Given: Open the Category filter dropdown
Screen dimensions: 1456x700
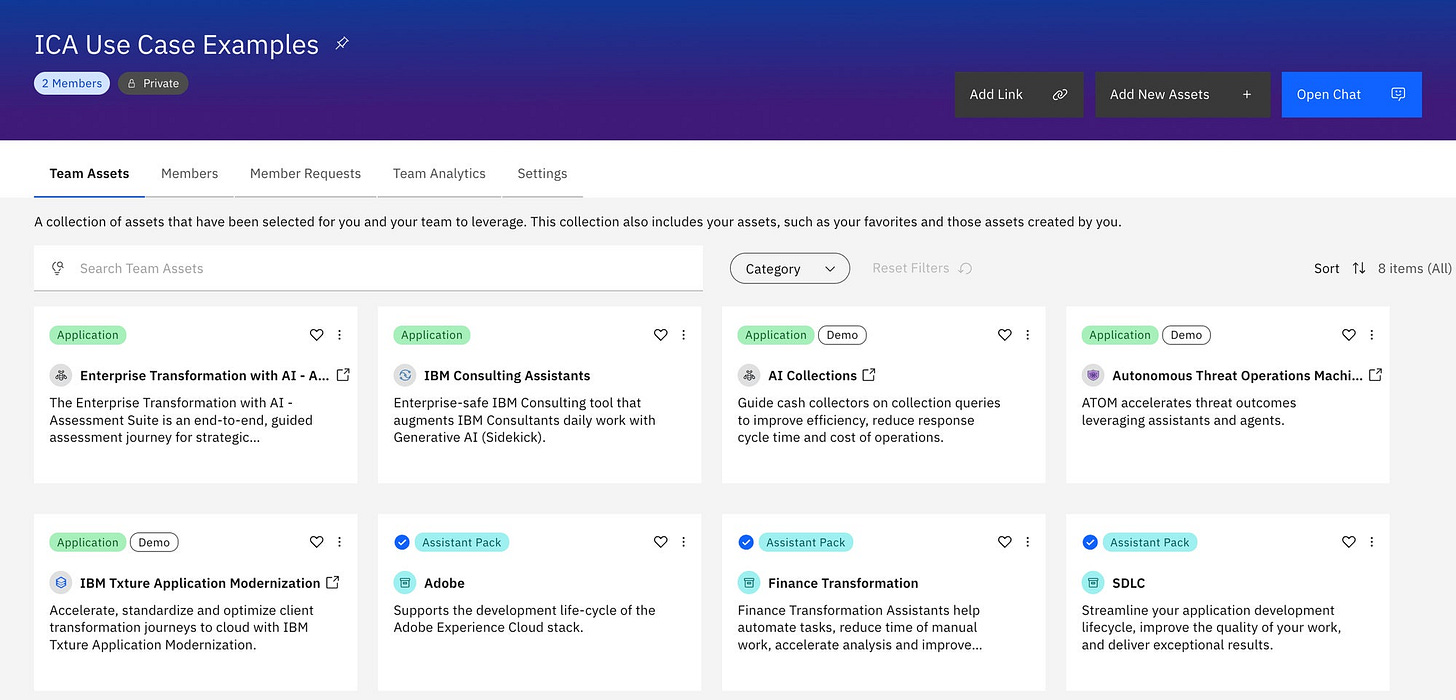Looking at the screenshot, I should 790,268.
